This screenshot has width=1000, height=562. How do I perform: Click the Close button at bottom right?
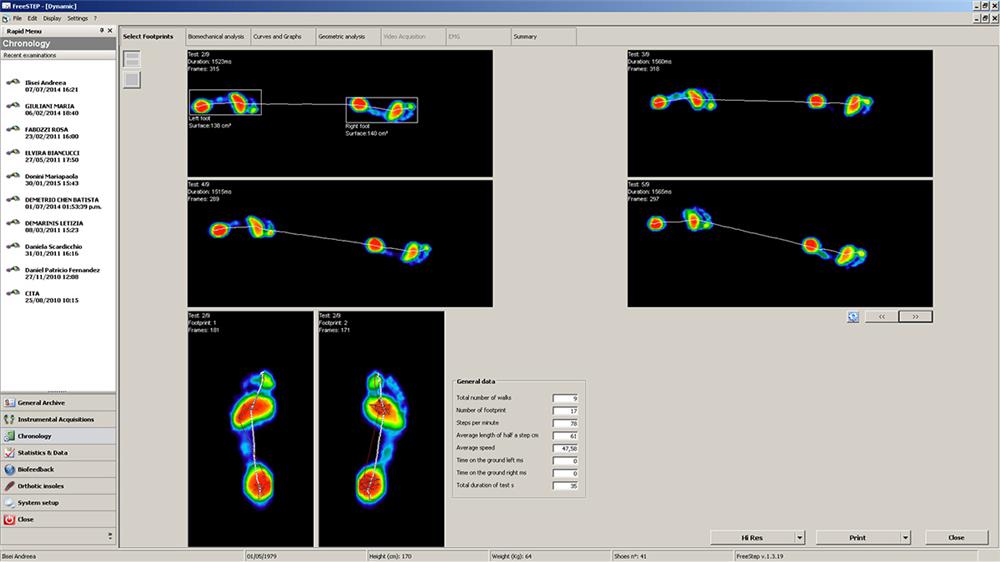click(x=956, y=538)
